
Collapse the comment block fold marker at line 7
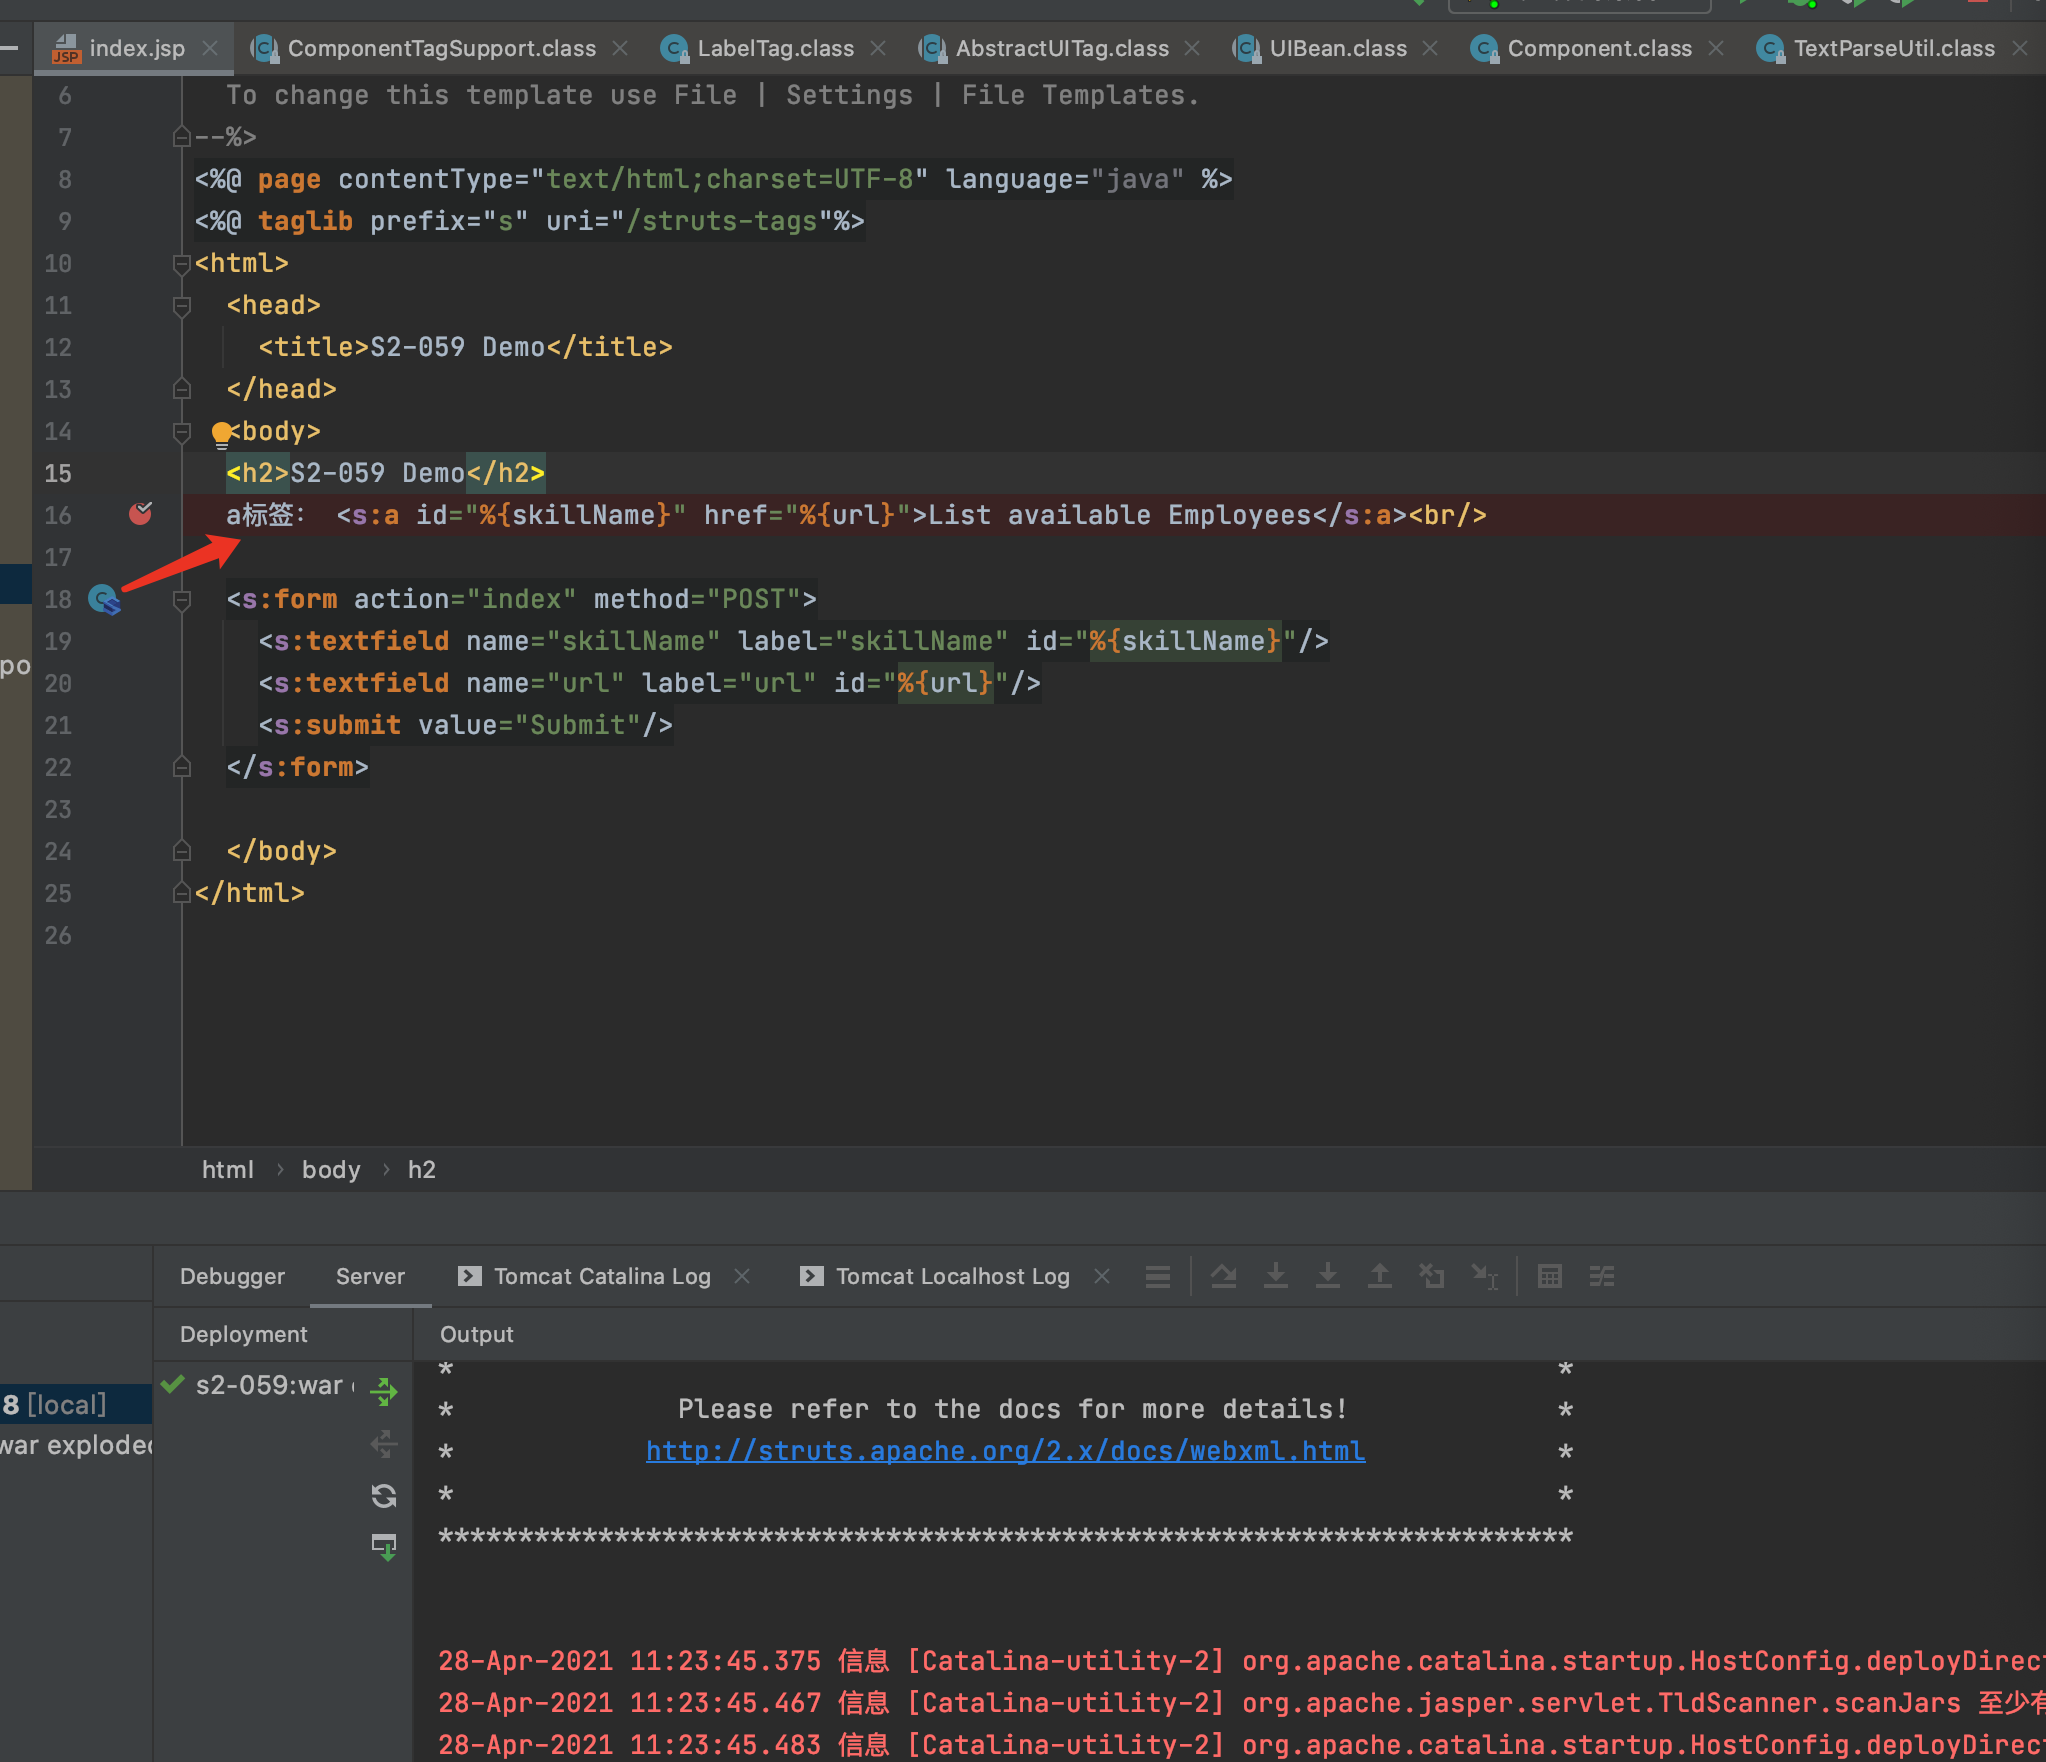182,137
